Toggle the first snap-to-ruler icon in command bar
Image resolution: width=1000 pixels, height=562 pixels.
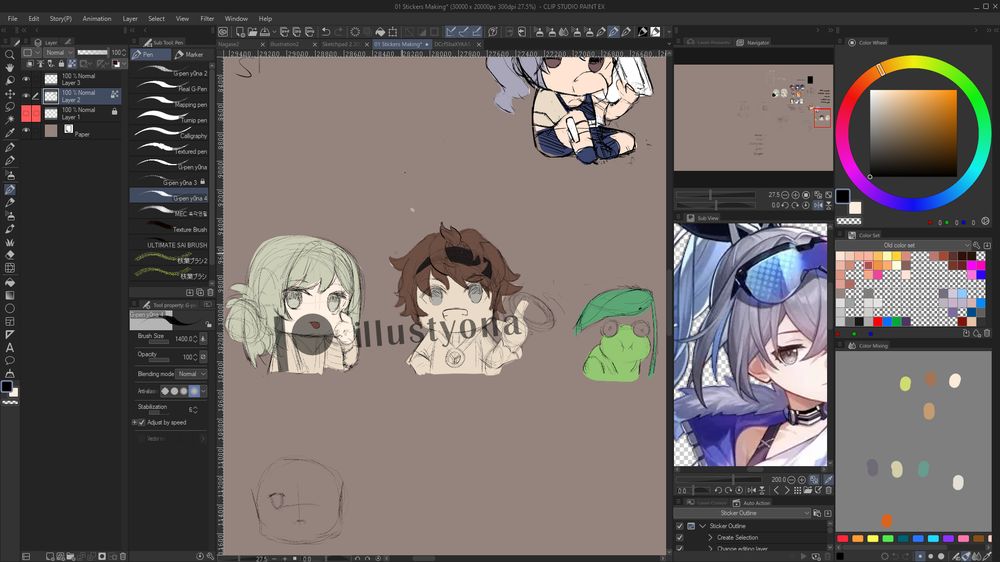(451, 31)
